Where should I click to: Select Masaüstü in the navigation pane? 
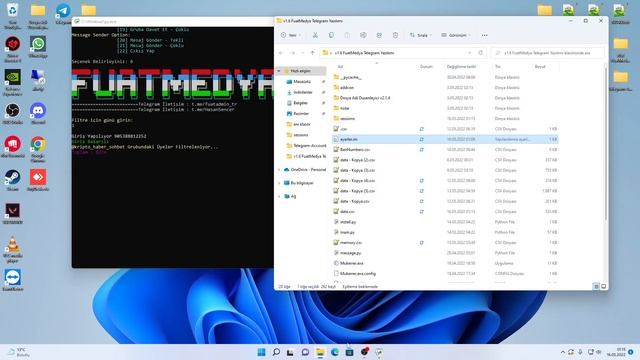click(x=302, y=82)
